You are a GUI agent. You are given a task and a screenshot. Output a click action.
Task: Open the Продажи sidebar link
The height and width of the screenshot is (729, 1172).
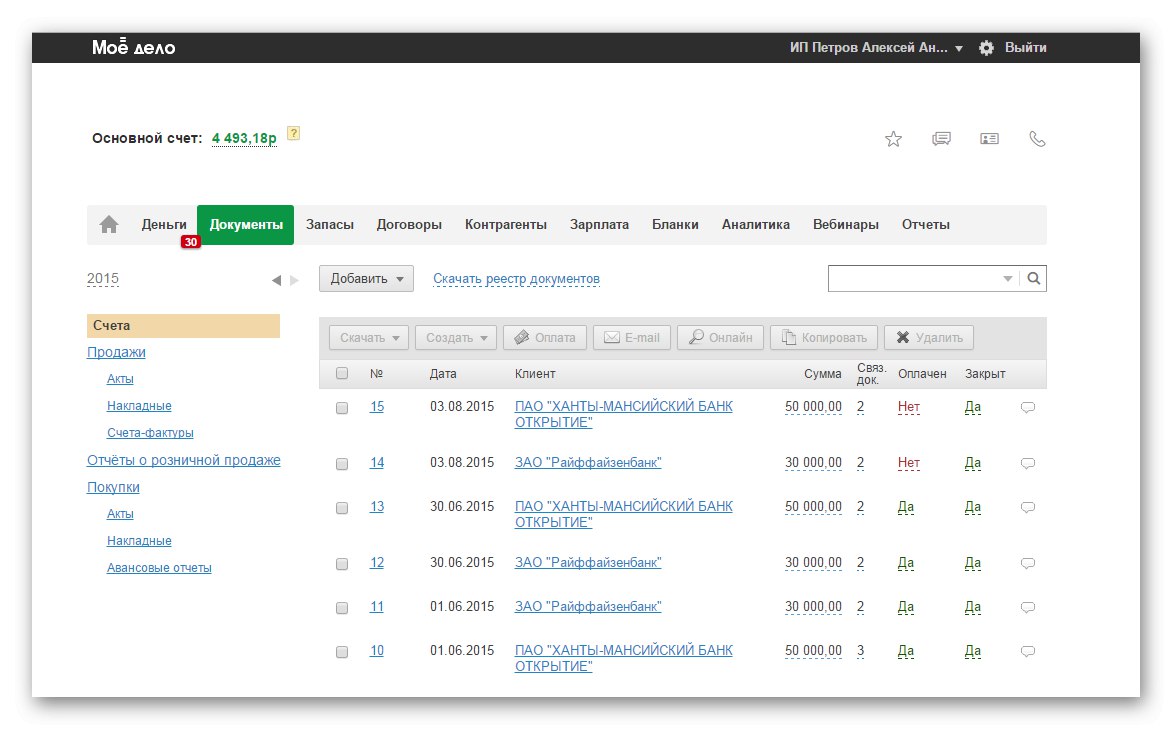click(x=116, y=352)
